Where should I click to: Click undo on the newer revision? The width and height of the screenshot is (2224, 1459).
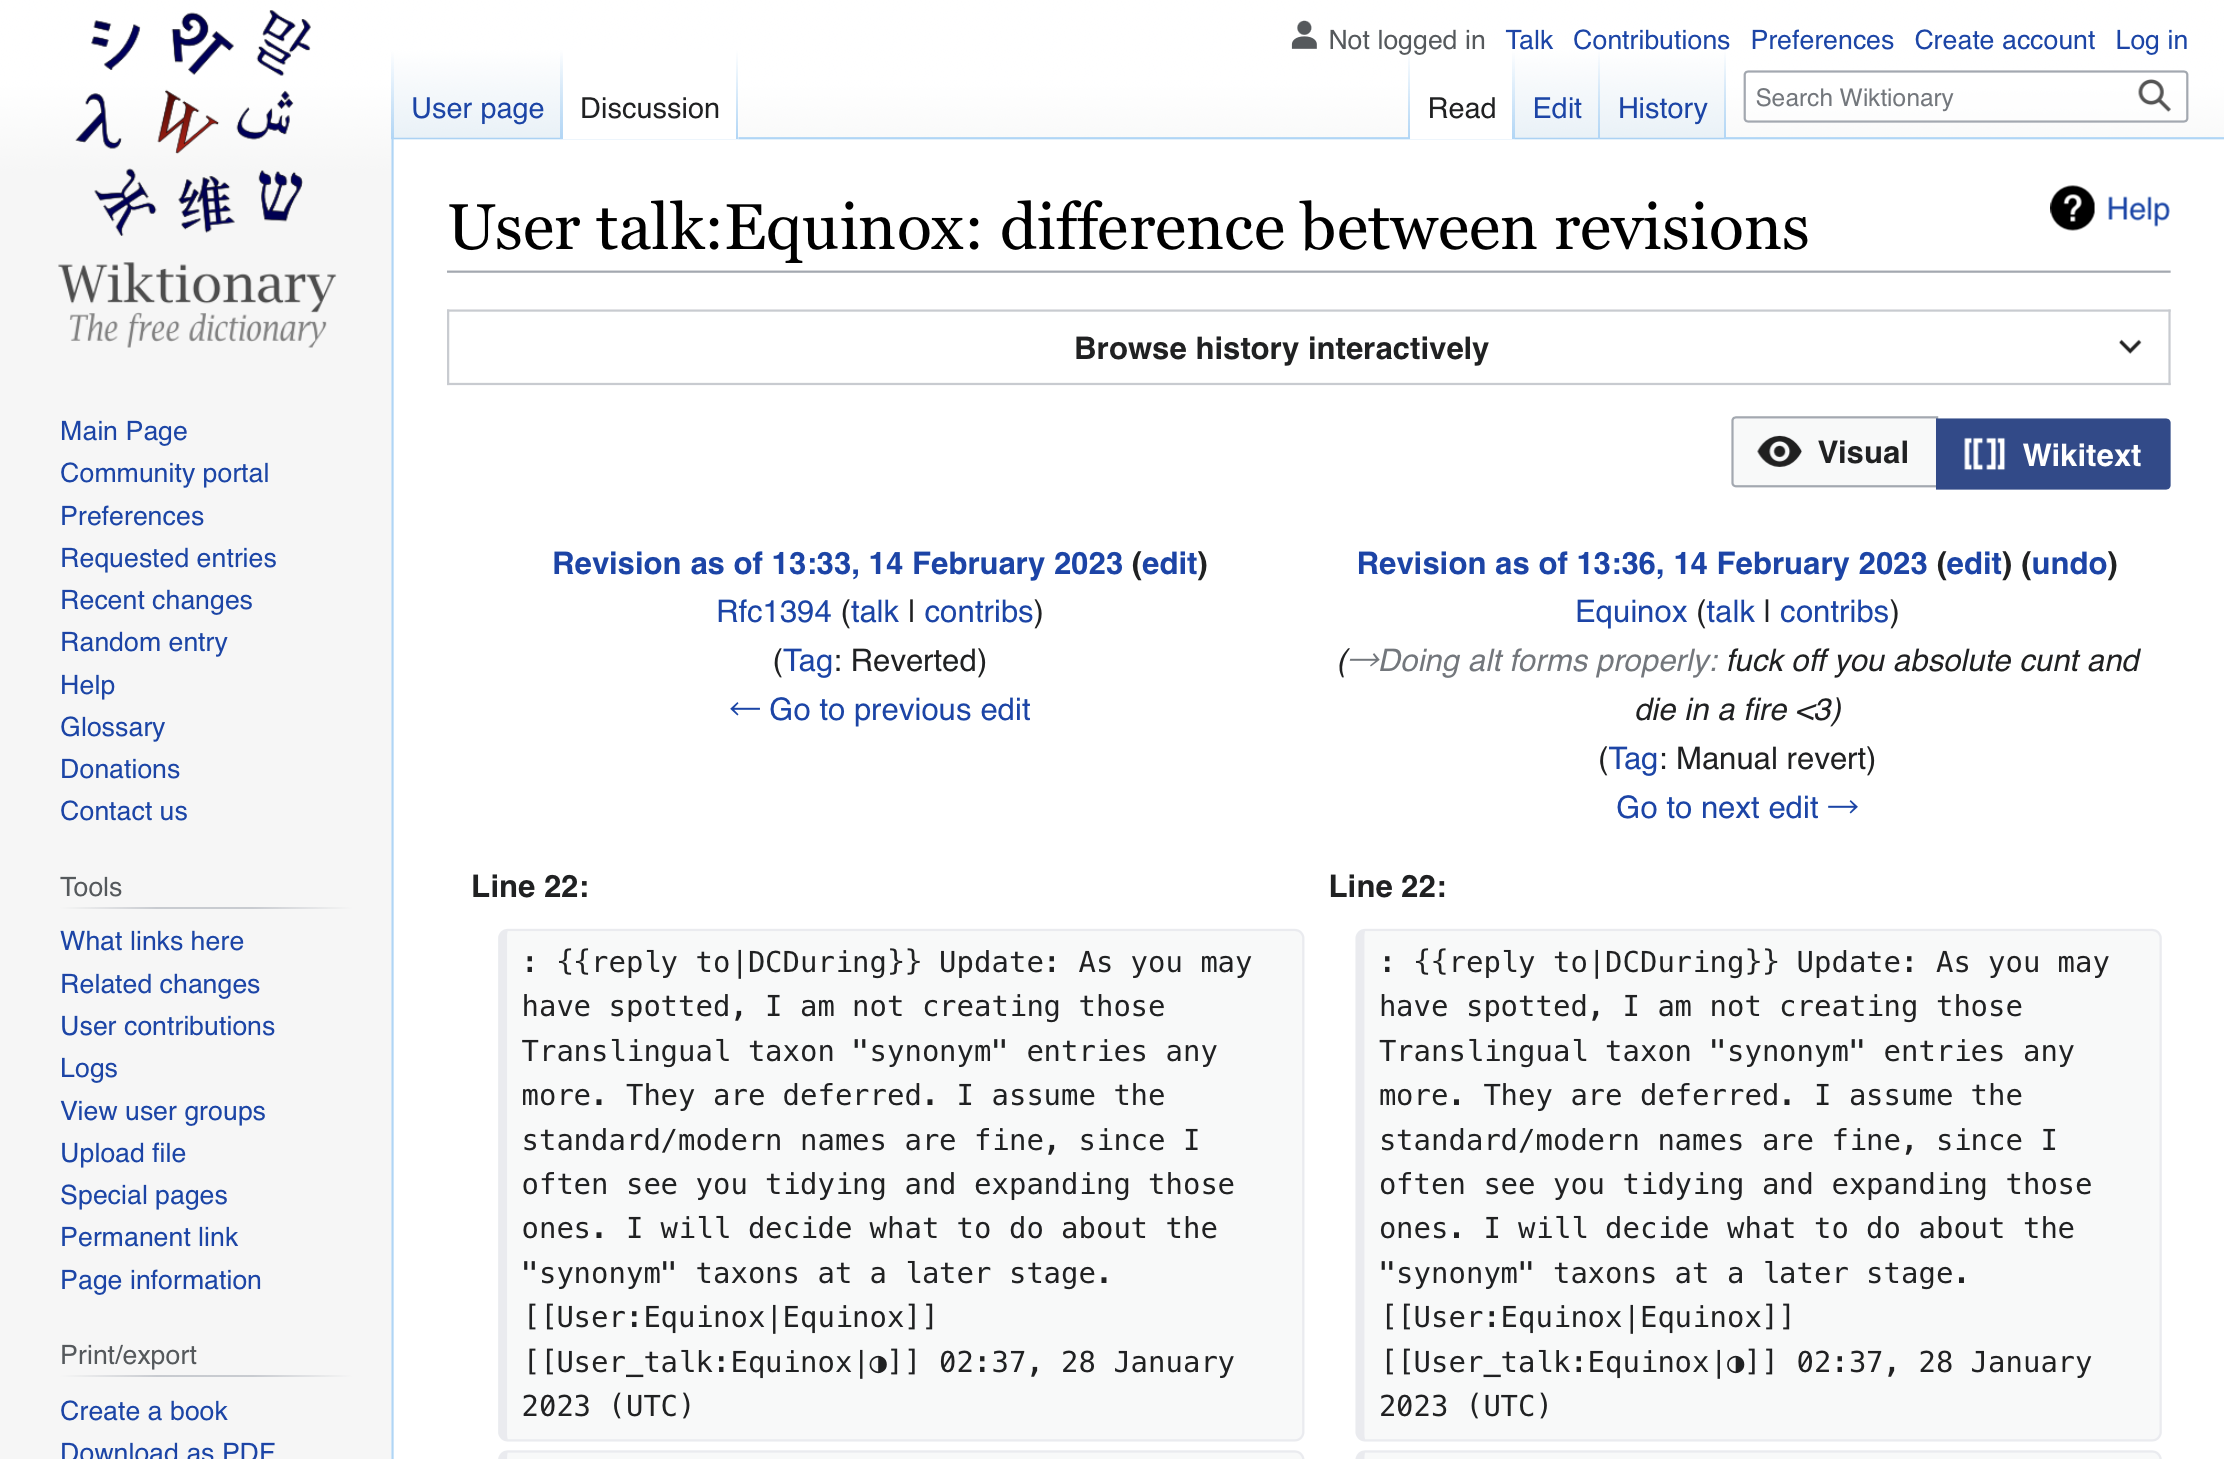(2068, 563)
